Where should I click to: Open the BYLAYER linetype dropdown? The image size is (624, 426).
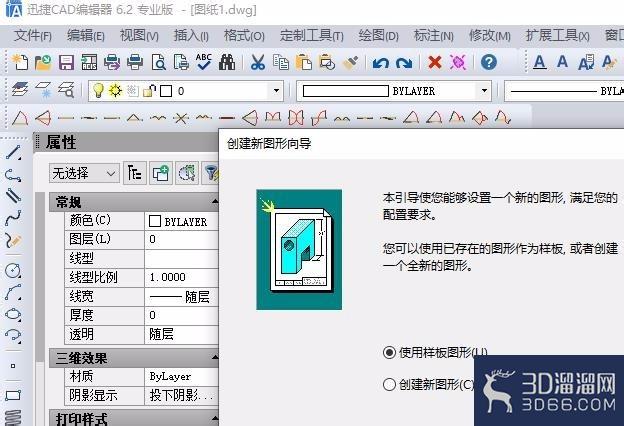click(x=565, y=91)
